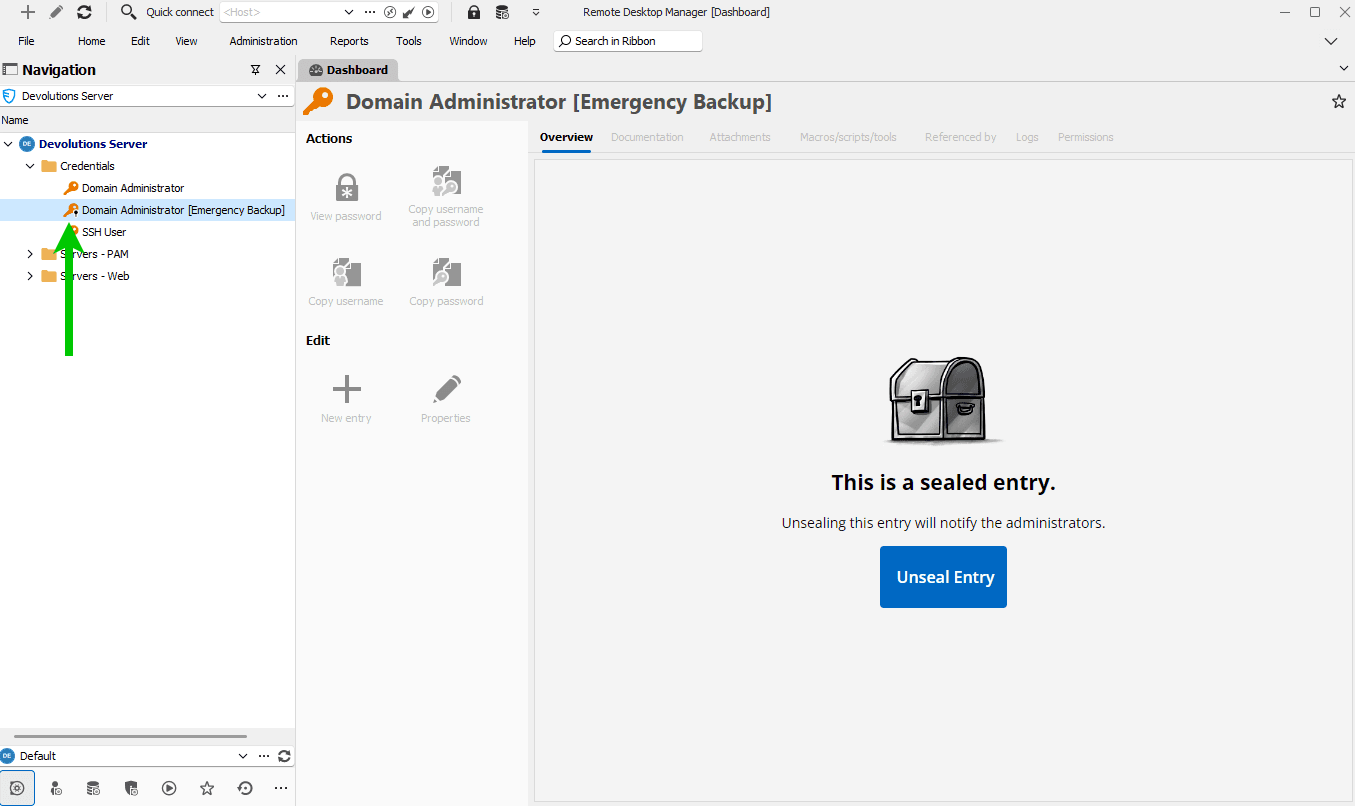Click the plus icon to add entry

point(28,12)
